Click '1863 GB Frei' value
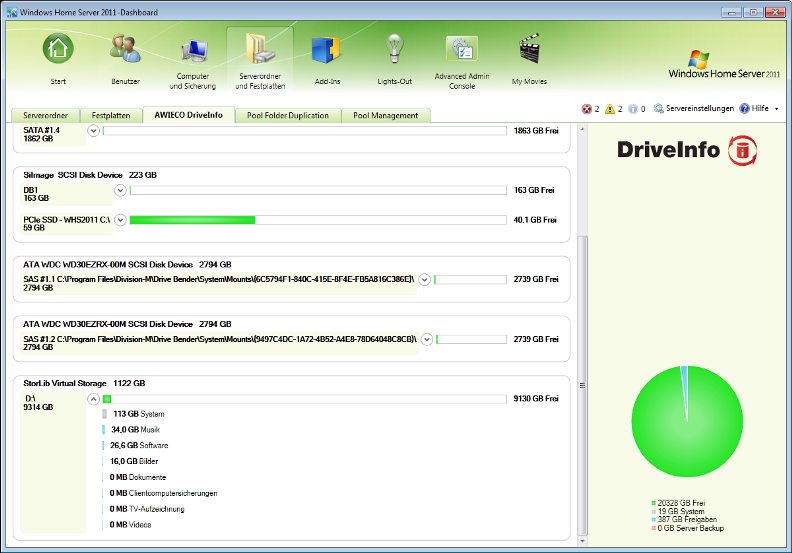Screen dimensions: 792x553 click(x=536, y=131)
